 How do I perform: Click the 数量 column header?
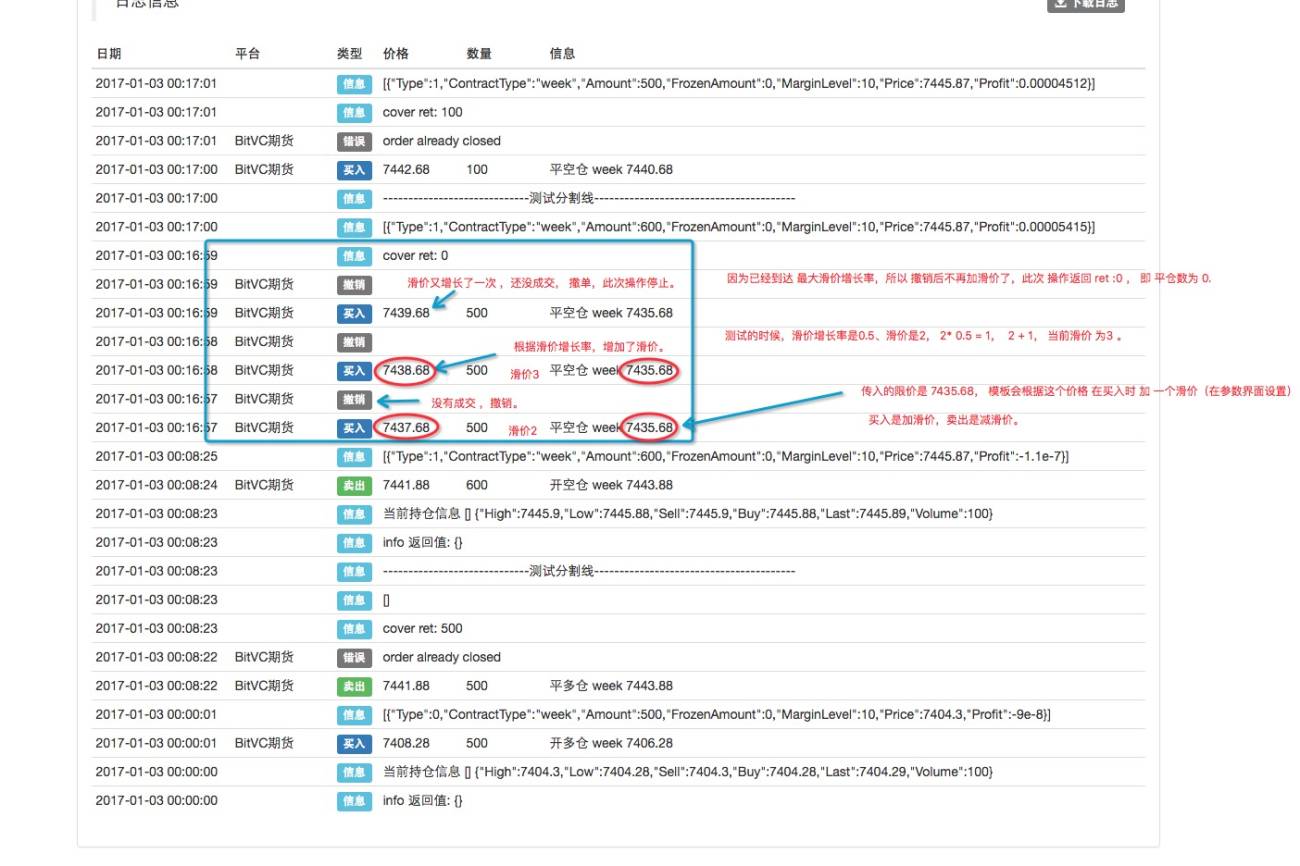click(x=479, y=54)
